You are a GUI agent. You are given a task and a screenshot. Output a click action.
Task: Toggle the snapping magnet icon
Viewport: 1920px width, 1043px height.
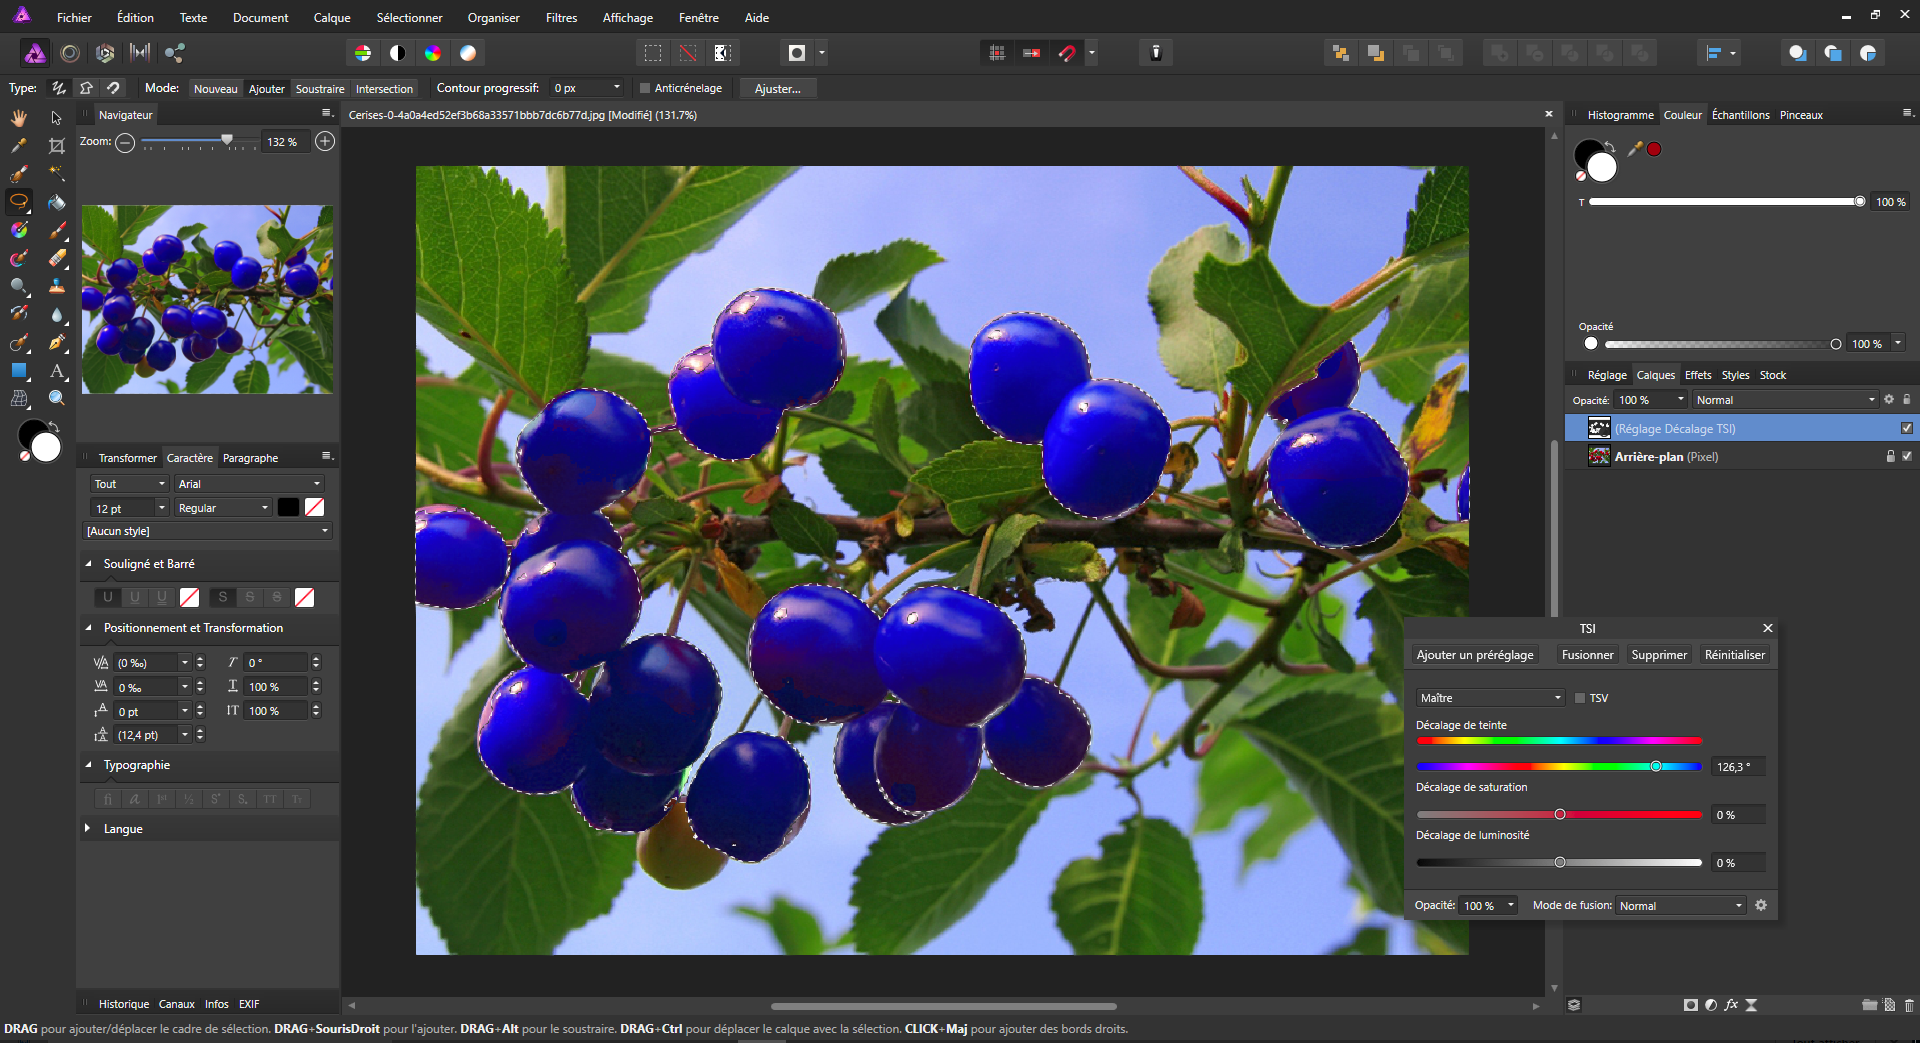(1067, 53)
